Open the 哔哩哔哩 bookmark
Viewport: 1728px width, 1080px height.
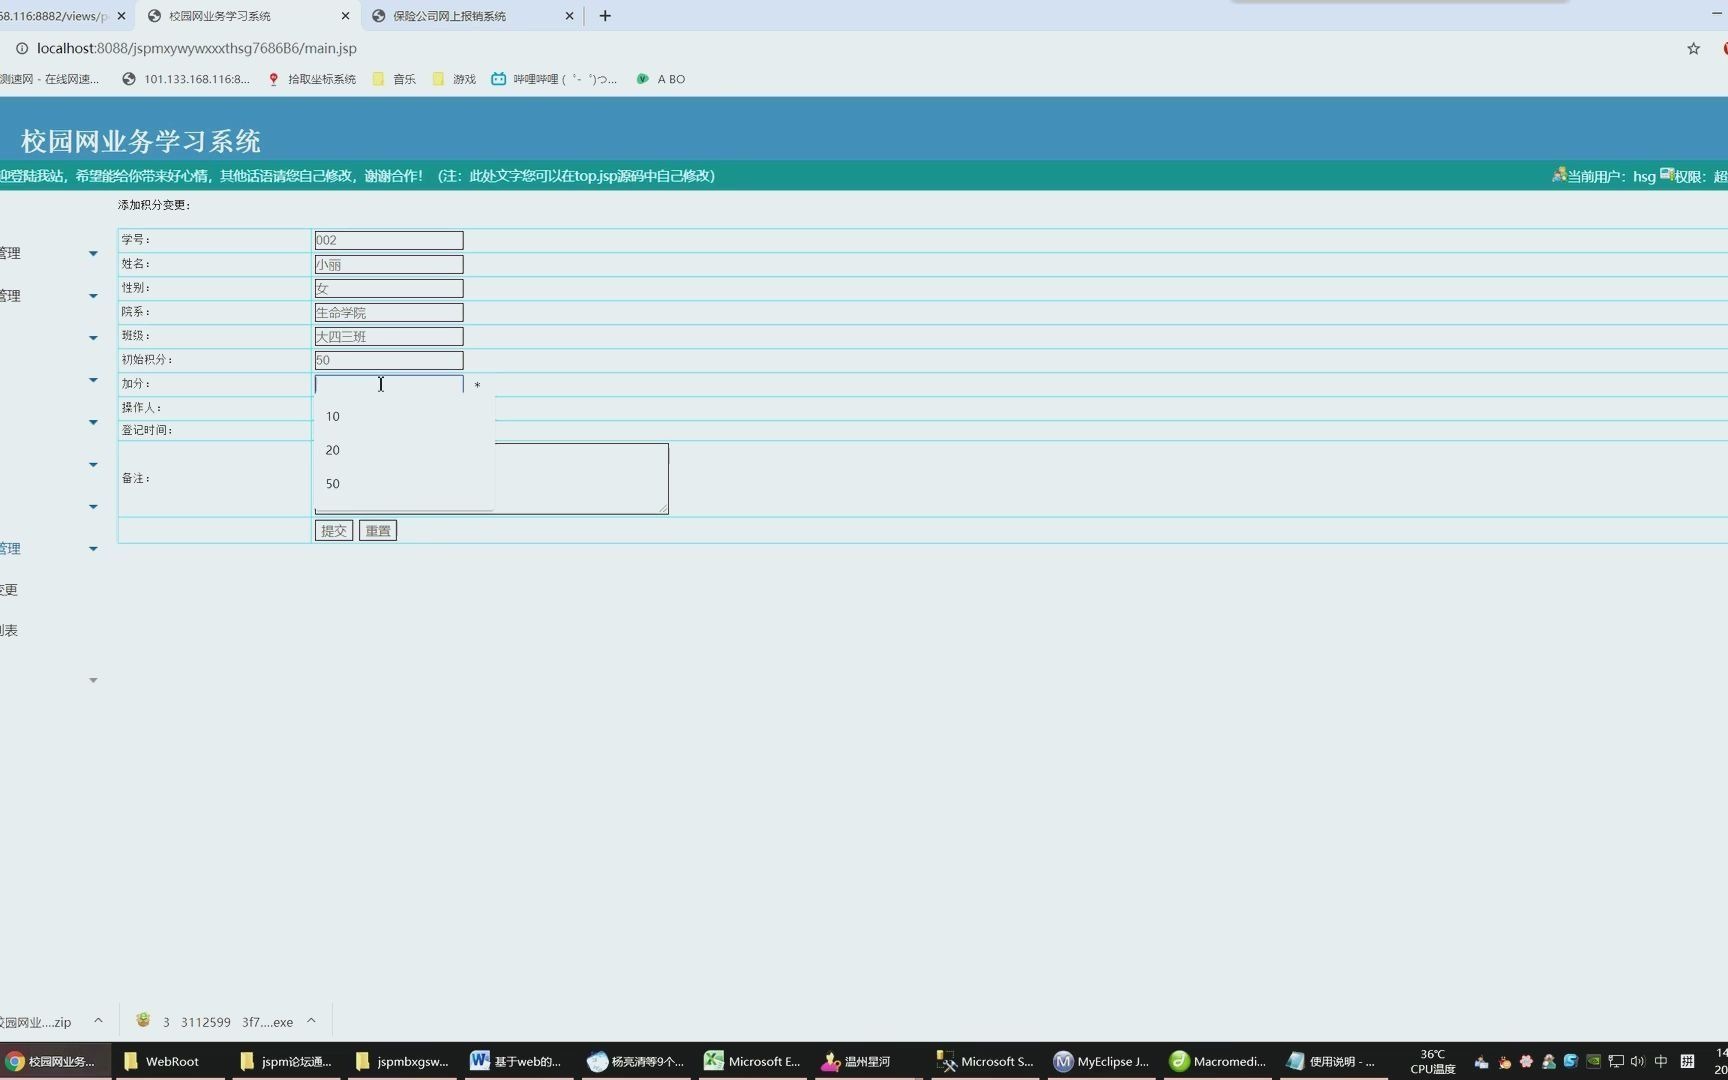[554, 79]
